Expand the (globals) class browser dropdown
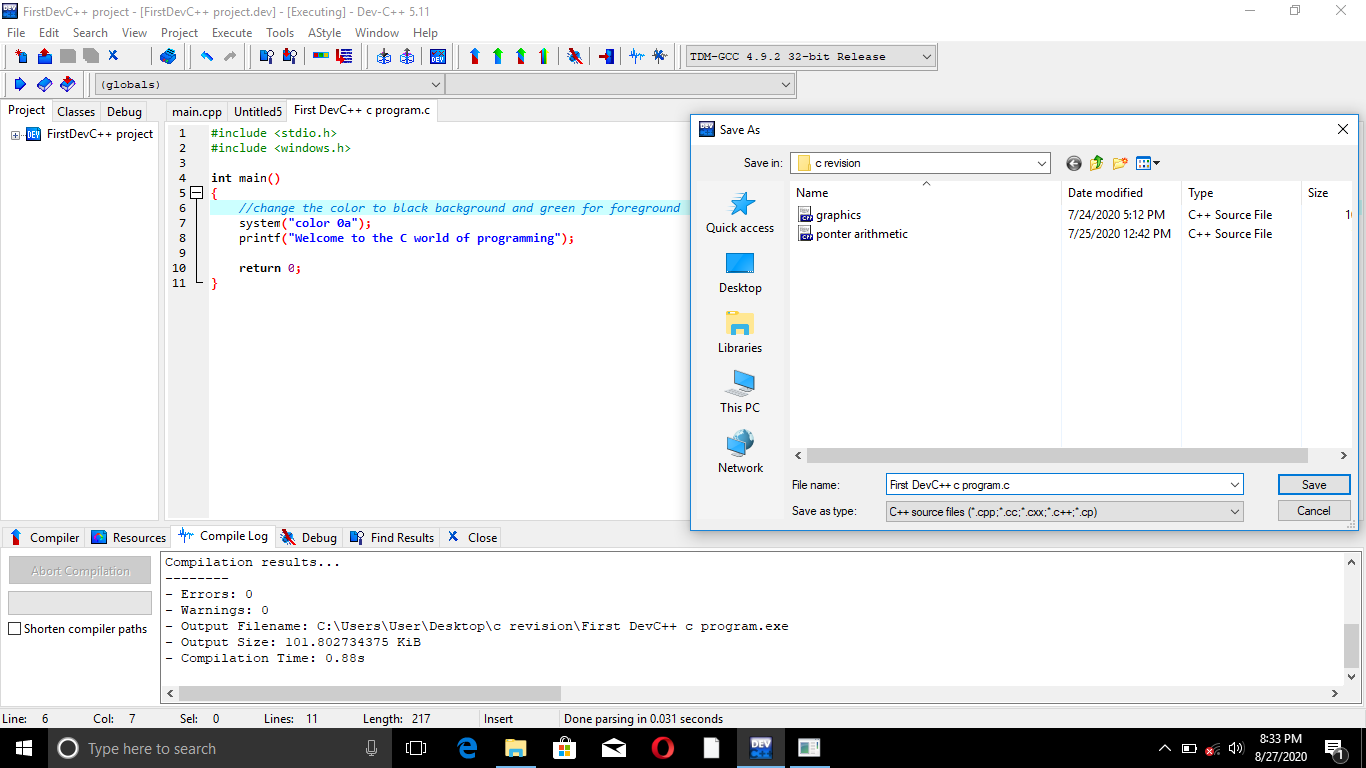 pos(435,84)
